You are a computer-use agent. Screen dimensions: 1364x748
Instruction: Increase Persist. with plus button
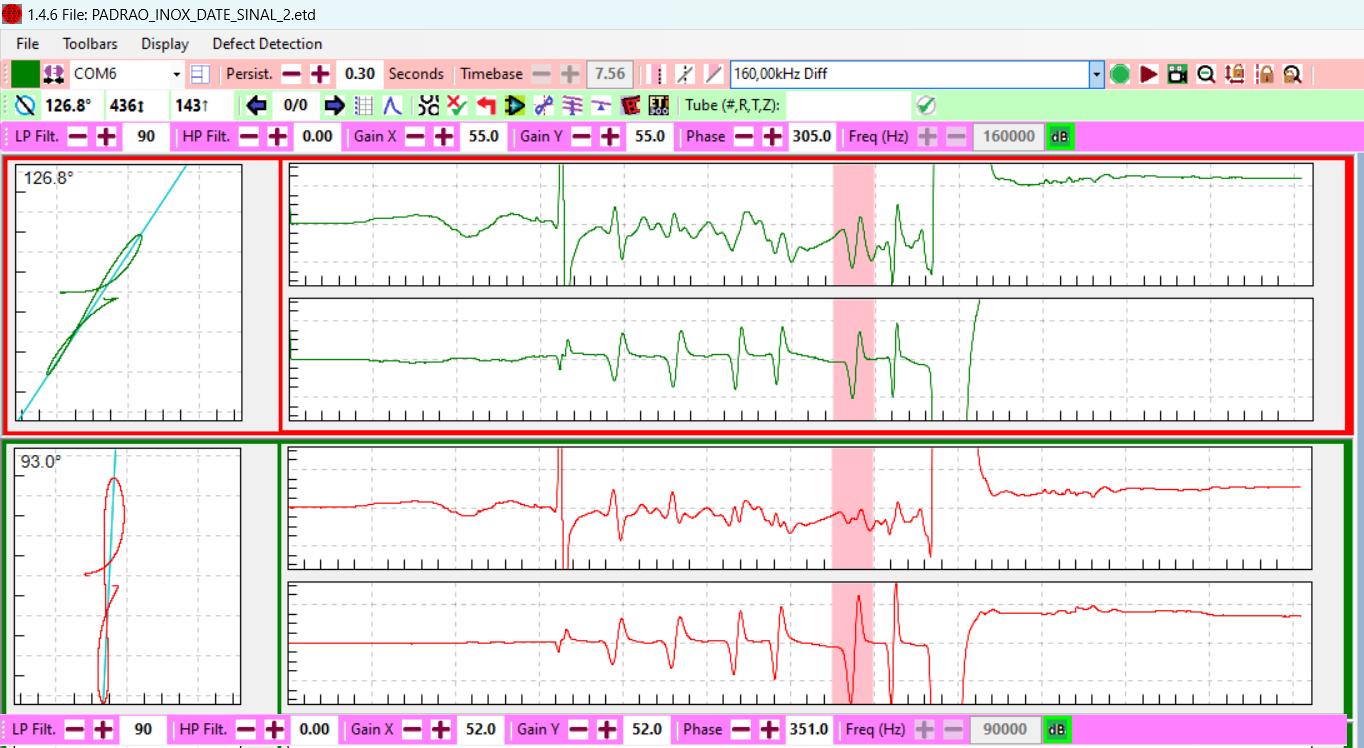(320, 74)
